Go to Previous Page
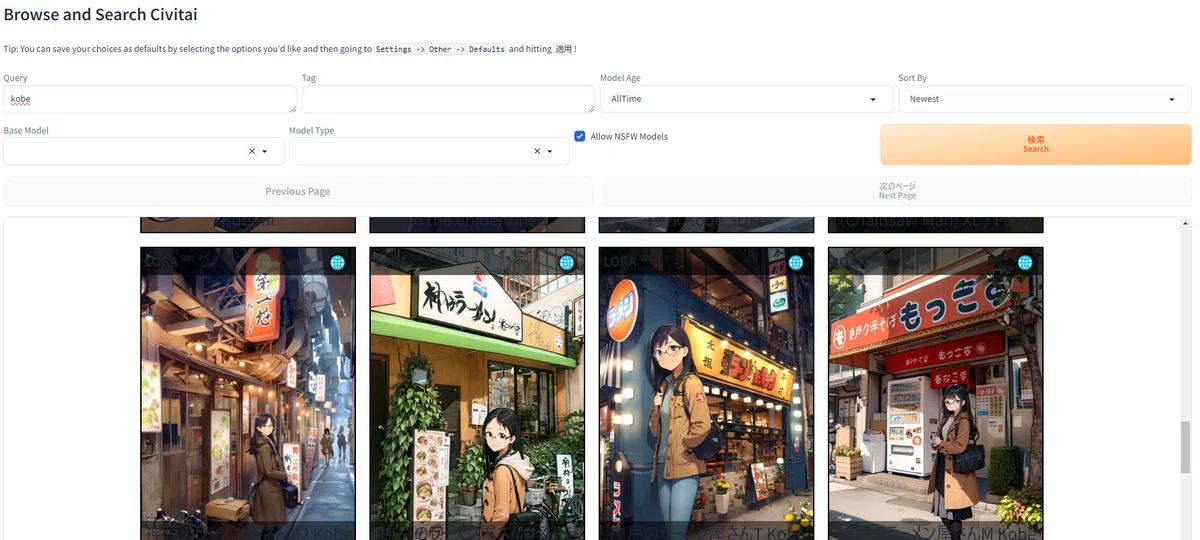 [x=298, y=191]
